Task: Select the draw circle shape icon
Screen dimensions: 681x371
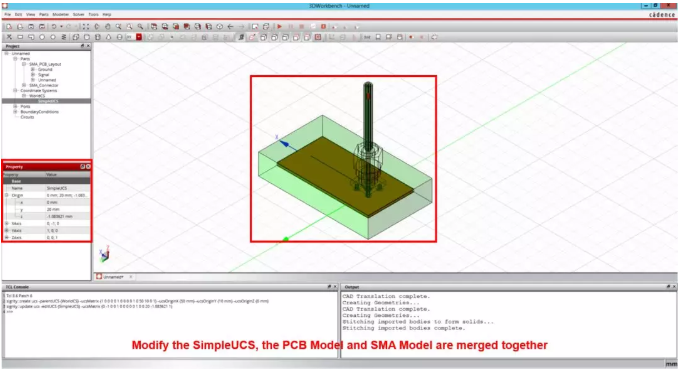Action: [x=42, y=37]
